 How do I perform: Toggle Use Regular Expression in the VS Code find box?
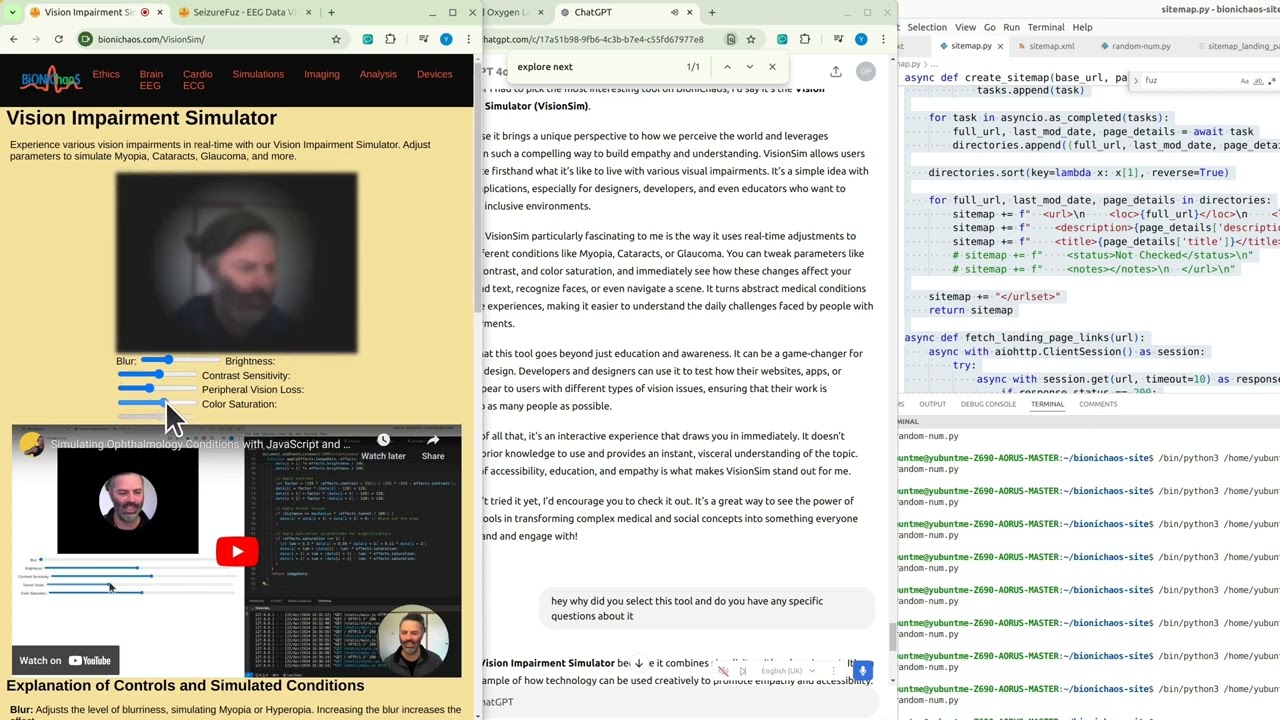(x=1271, y=80)
